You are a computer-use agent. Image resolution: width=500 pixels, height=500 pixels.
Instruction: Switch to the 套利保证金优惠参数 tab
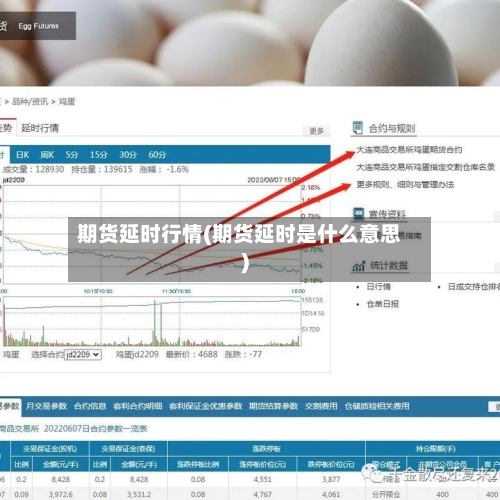coord(205,406)
